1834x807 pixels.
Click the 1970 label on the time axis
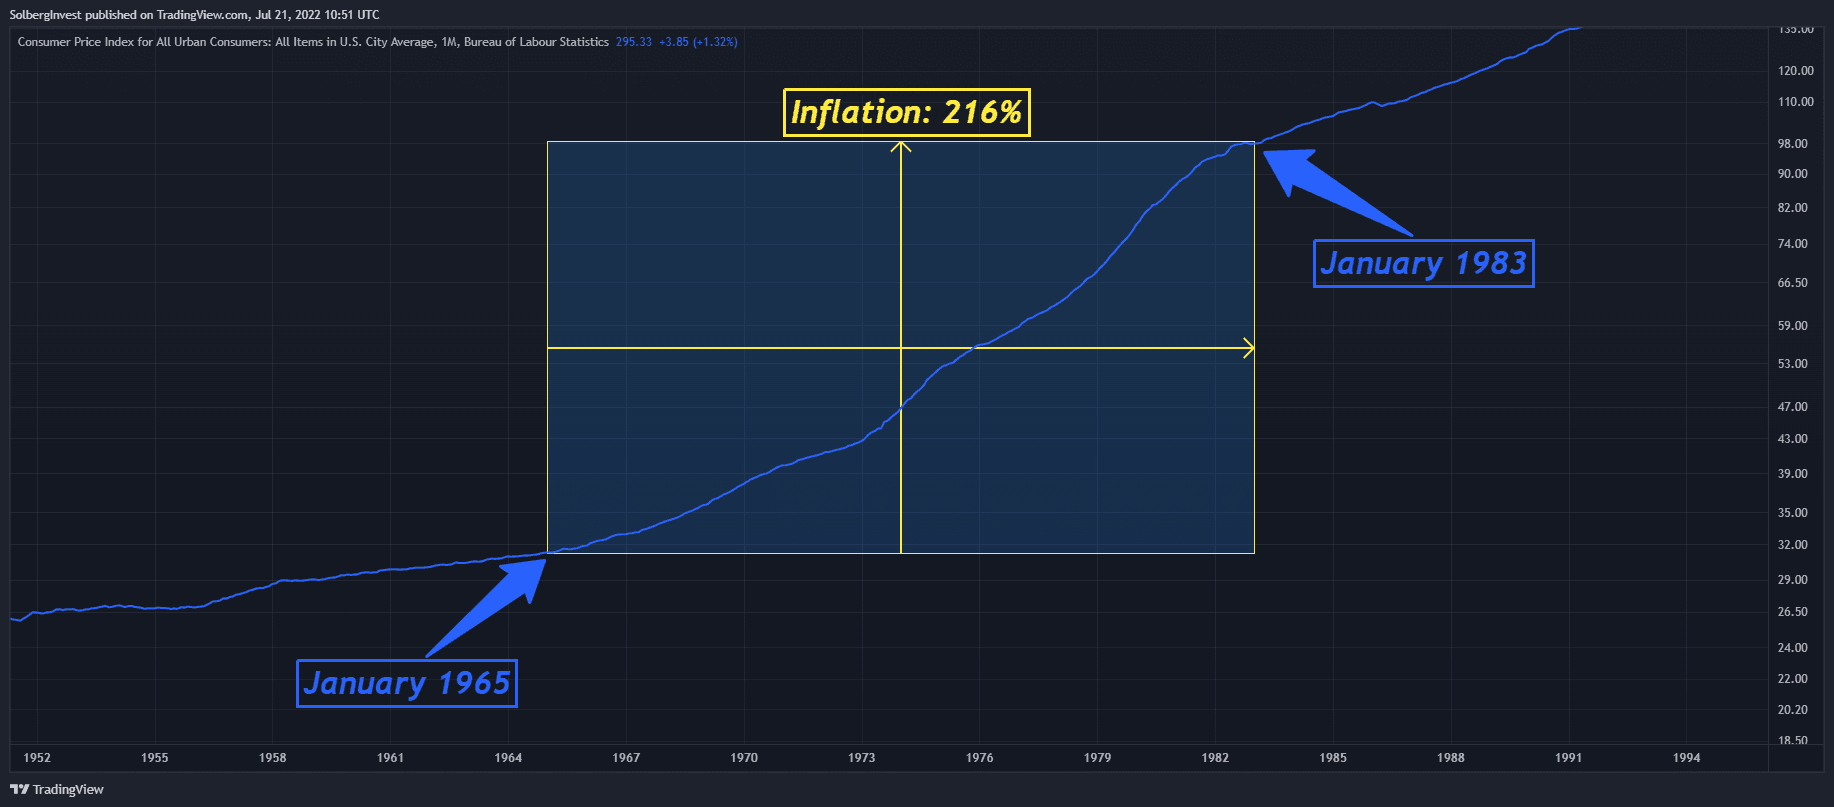pyautogui.click(x=744, y=758)
